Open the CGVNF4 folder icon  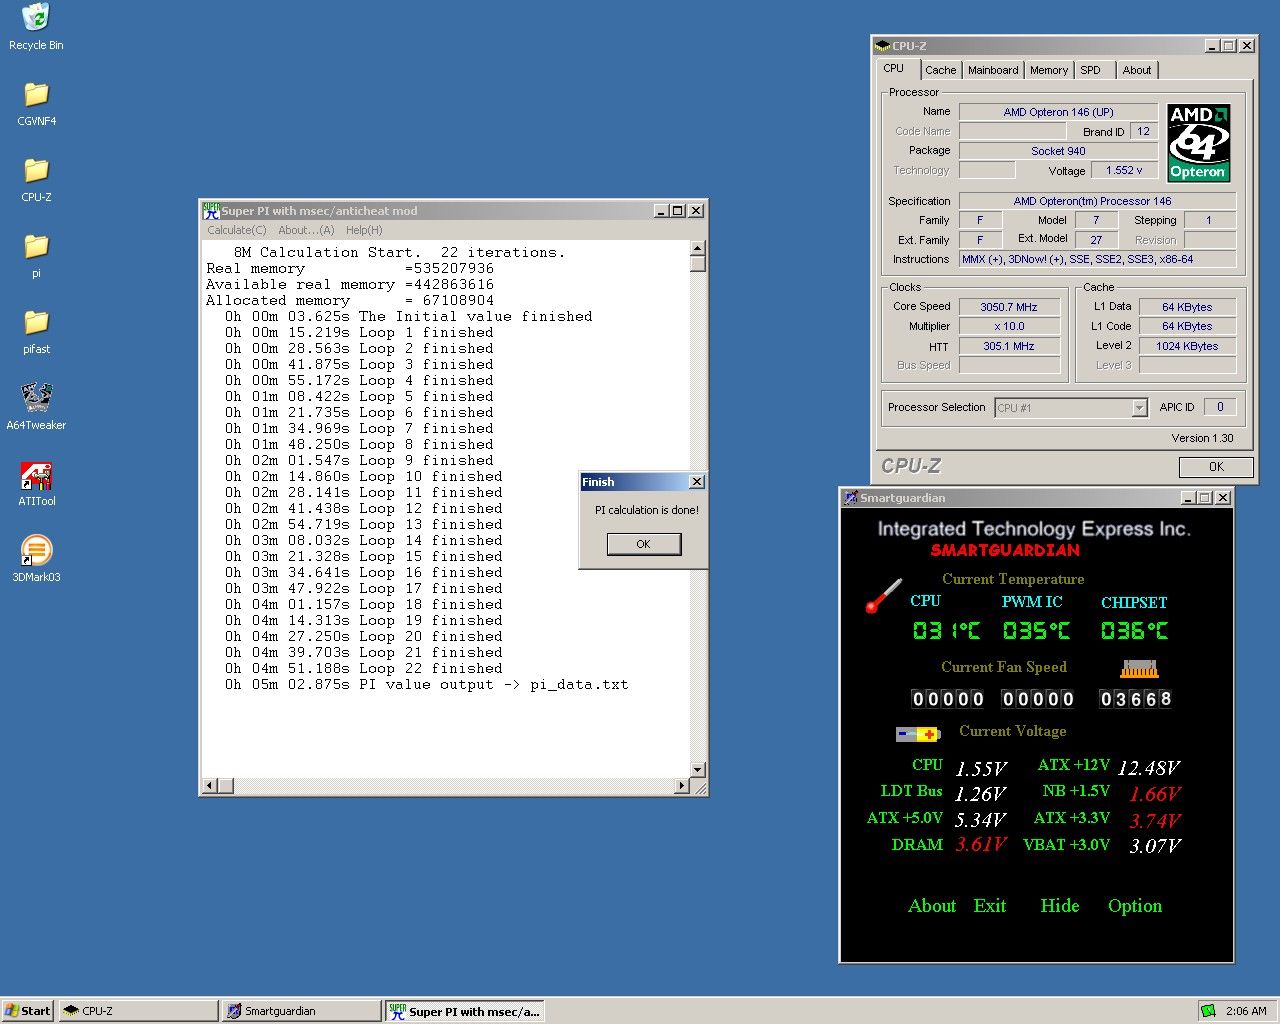(x=36, y=94)
